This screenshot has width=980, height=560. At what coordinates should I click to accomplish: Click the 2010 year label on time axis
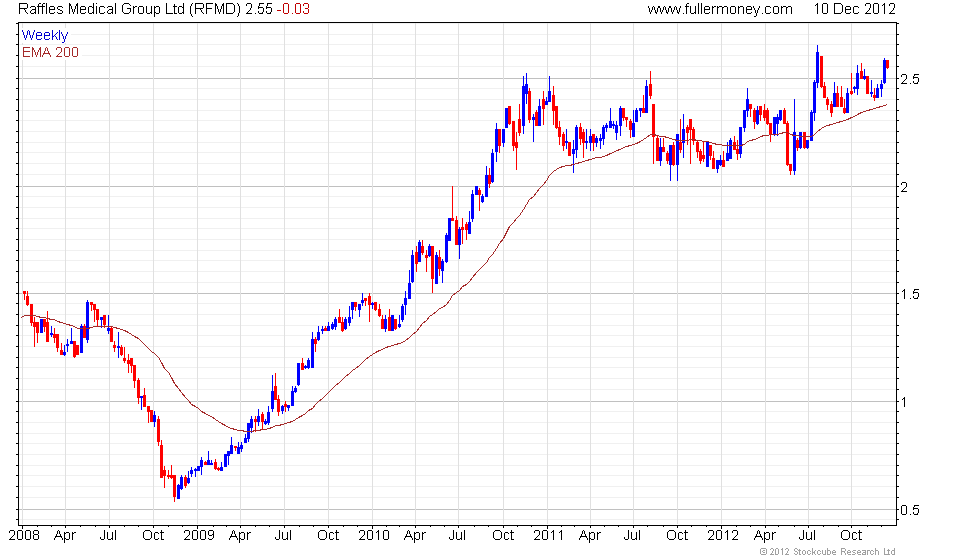(374, 535)
